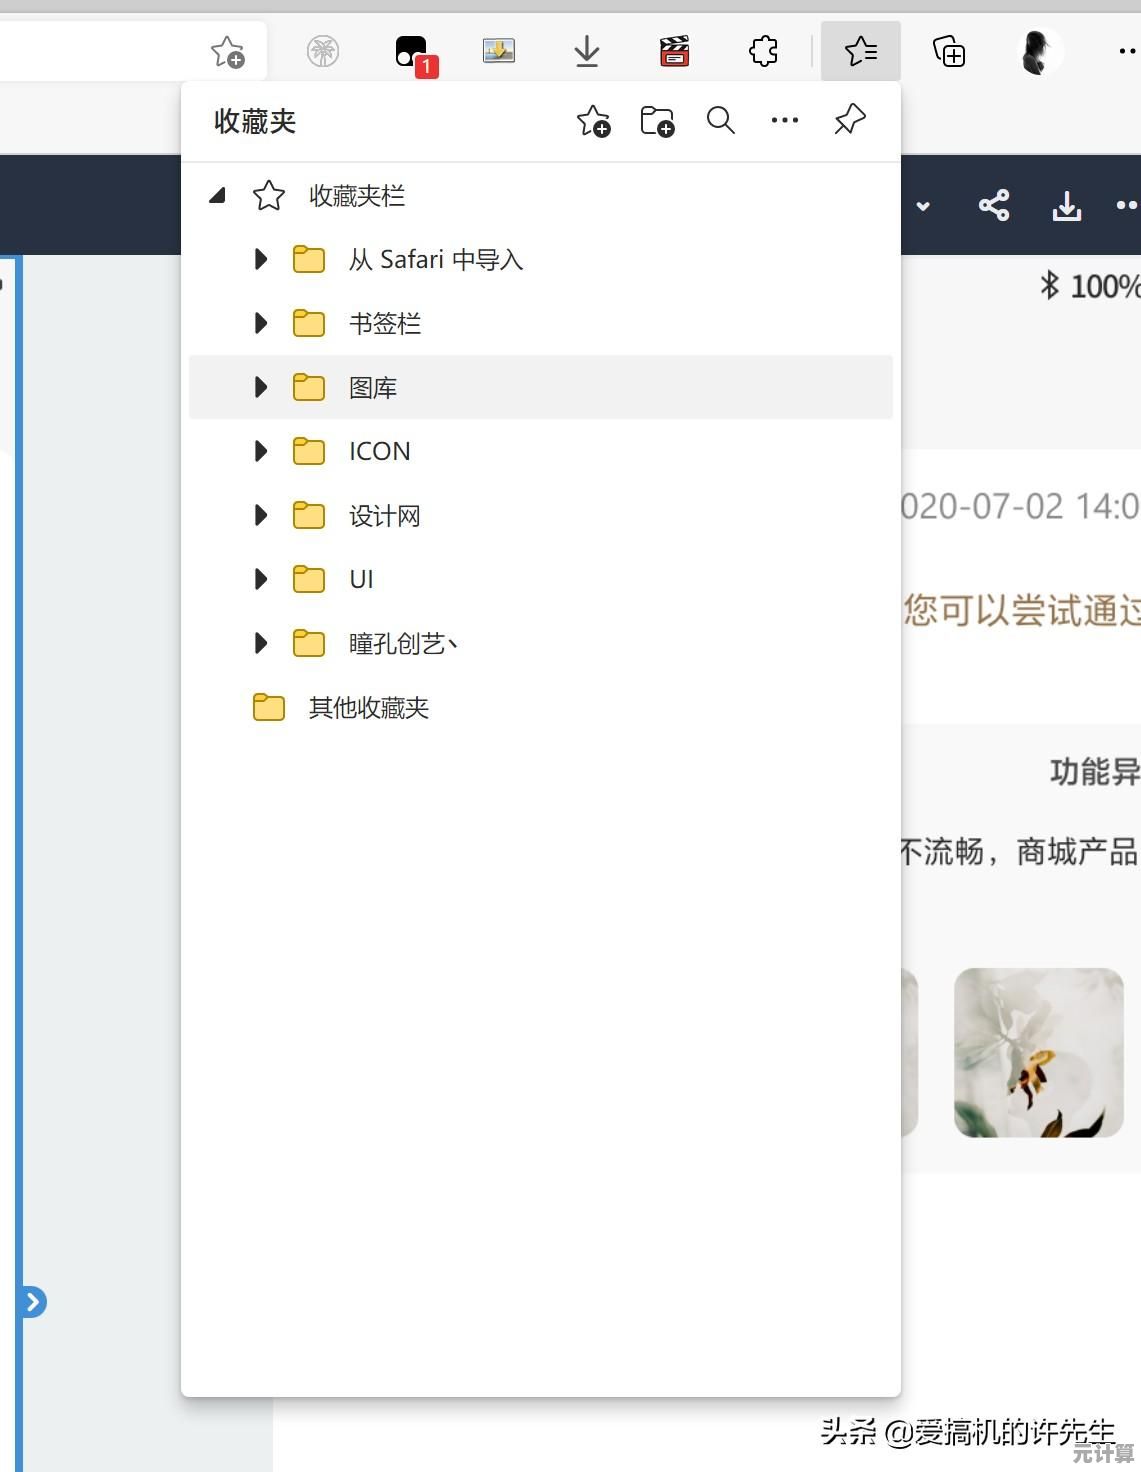The image size is (1141, 1472).
Task: Open Collections toolbar button
Action: (948, 51)
